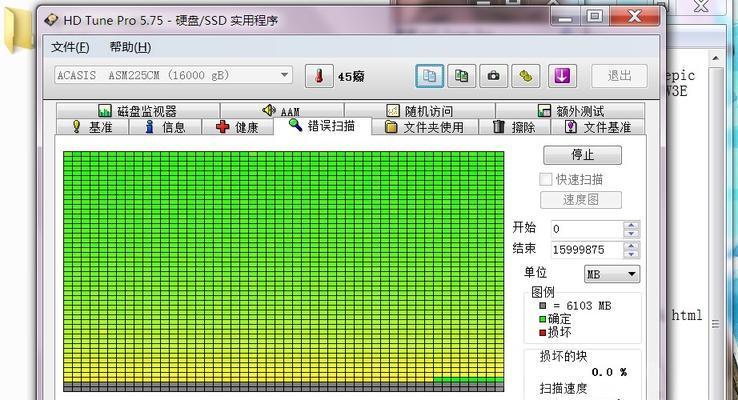
Task: Click the 0.0 % damaged blocks value
Action: (609, 372)
